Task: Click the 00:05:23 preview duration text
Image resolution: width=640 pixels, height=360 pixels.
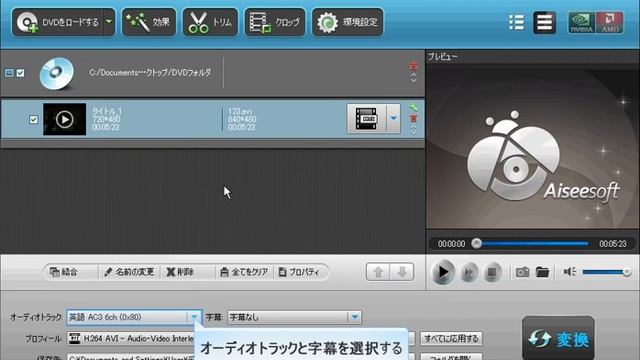Action: tap(612, 244)
